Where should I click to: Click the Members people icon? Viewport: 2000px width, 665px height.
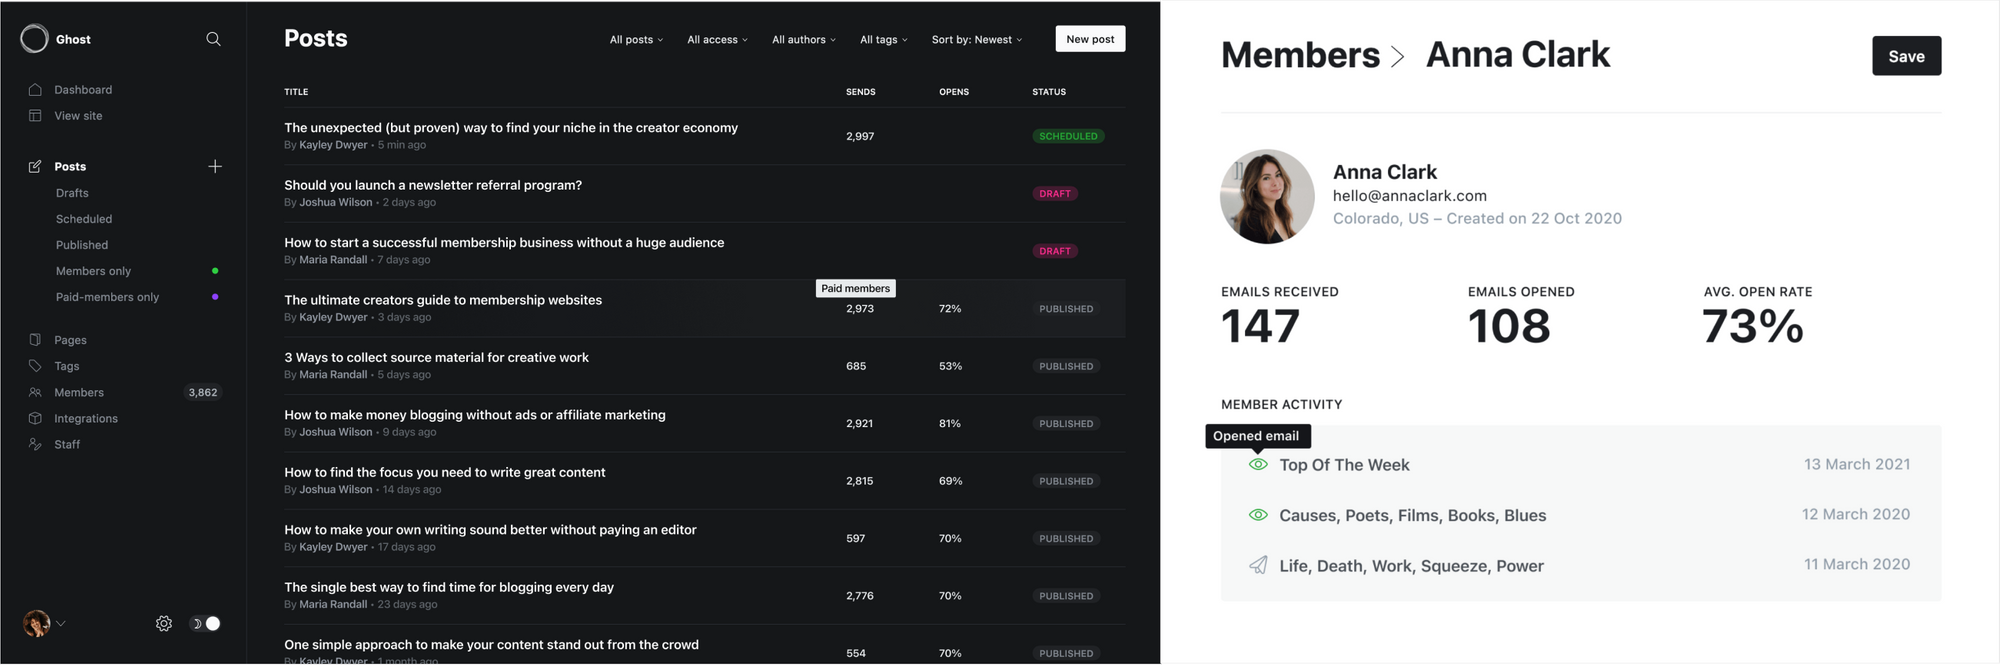tap(35, 393)
